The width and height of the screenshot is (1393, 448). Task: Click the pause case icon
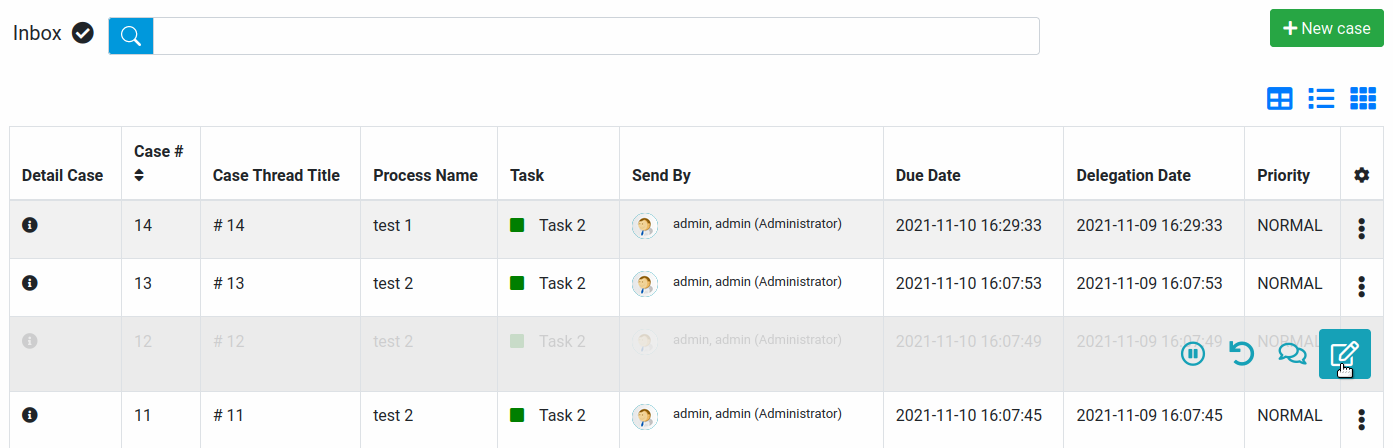tap(1193, 354)
